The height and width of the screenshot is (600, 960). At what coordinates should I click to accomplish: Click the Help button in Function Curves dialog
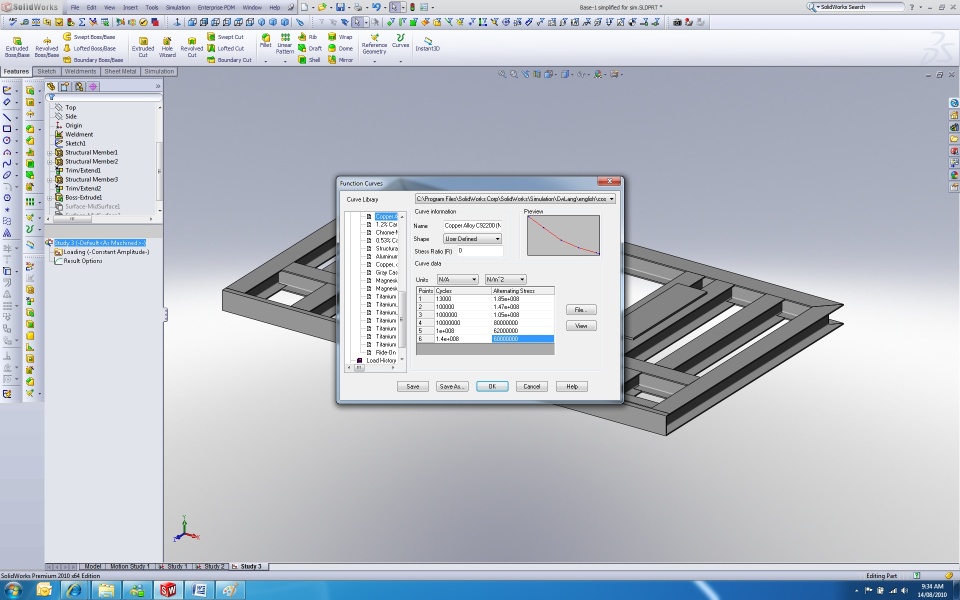pyautogui.click(x=572, y=386)
